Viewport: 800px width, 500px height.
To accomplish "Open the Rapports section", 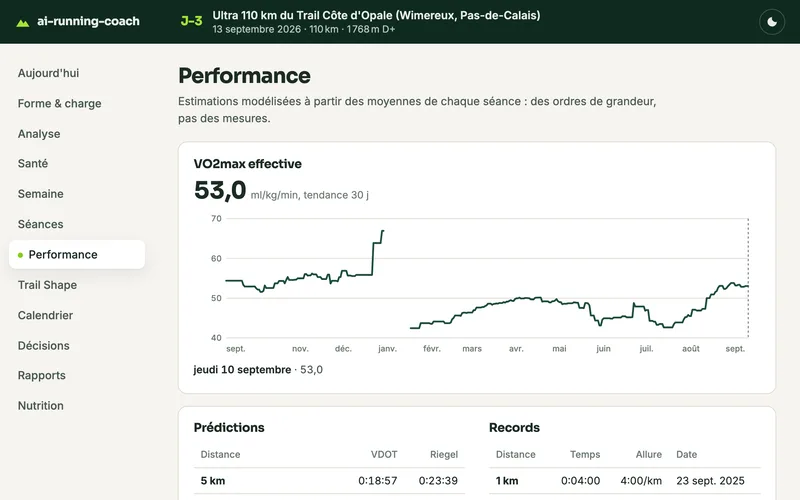I will click(x=41, y=375).
